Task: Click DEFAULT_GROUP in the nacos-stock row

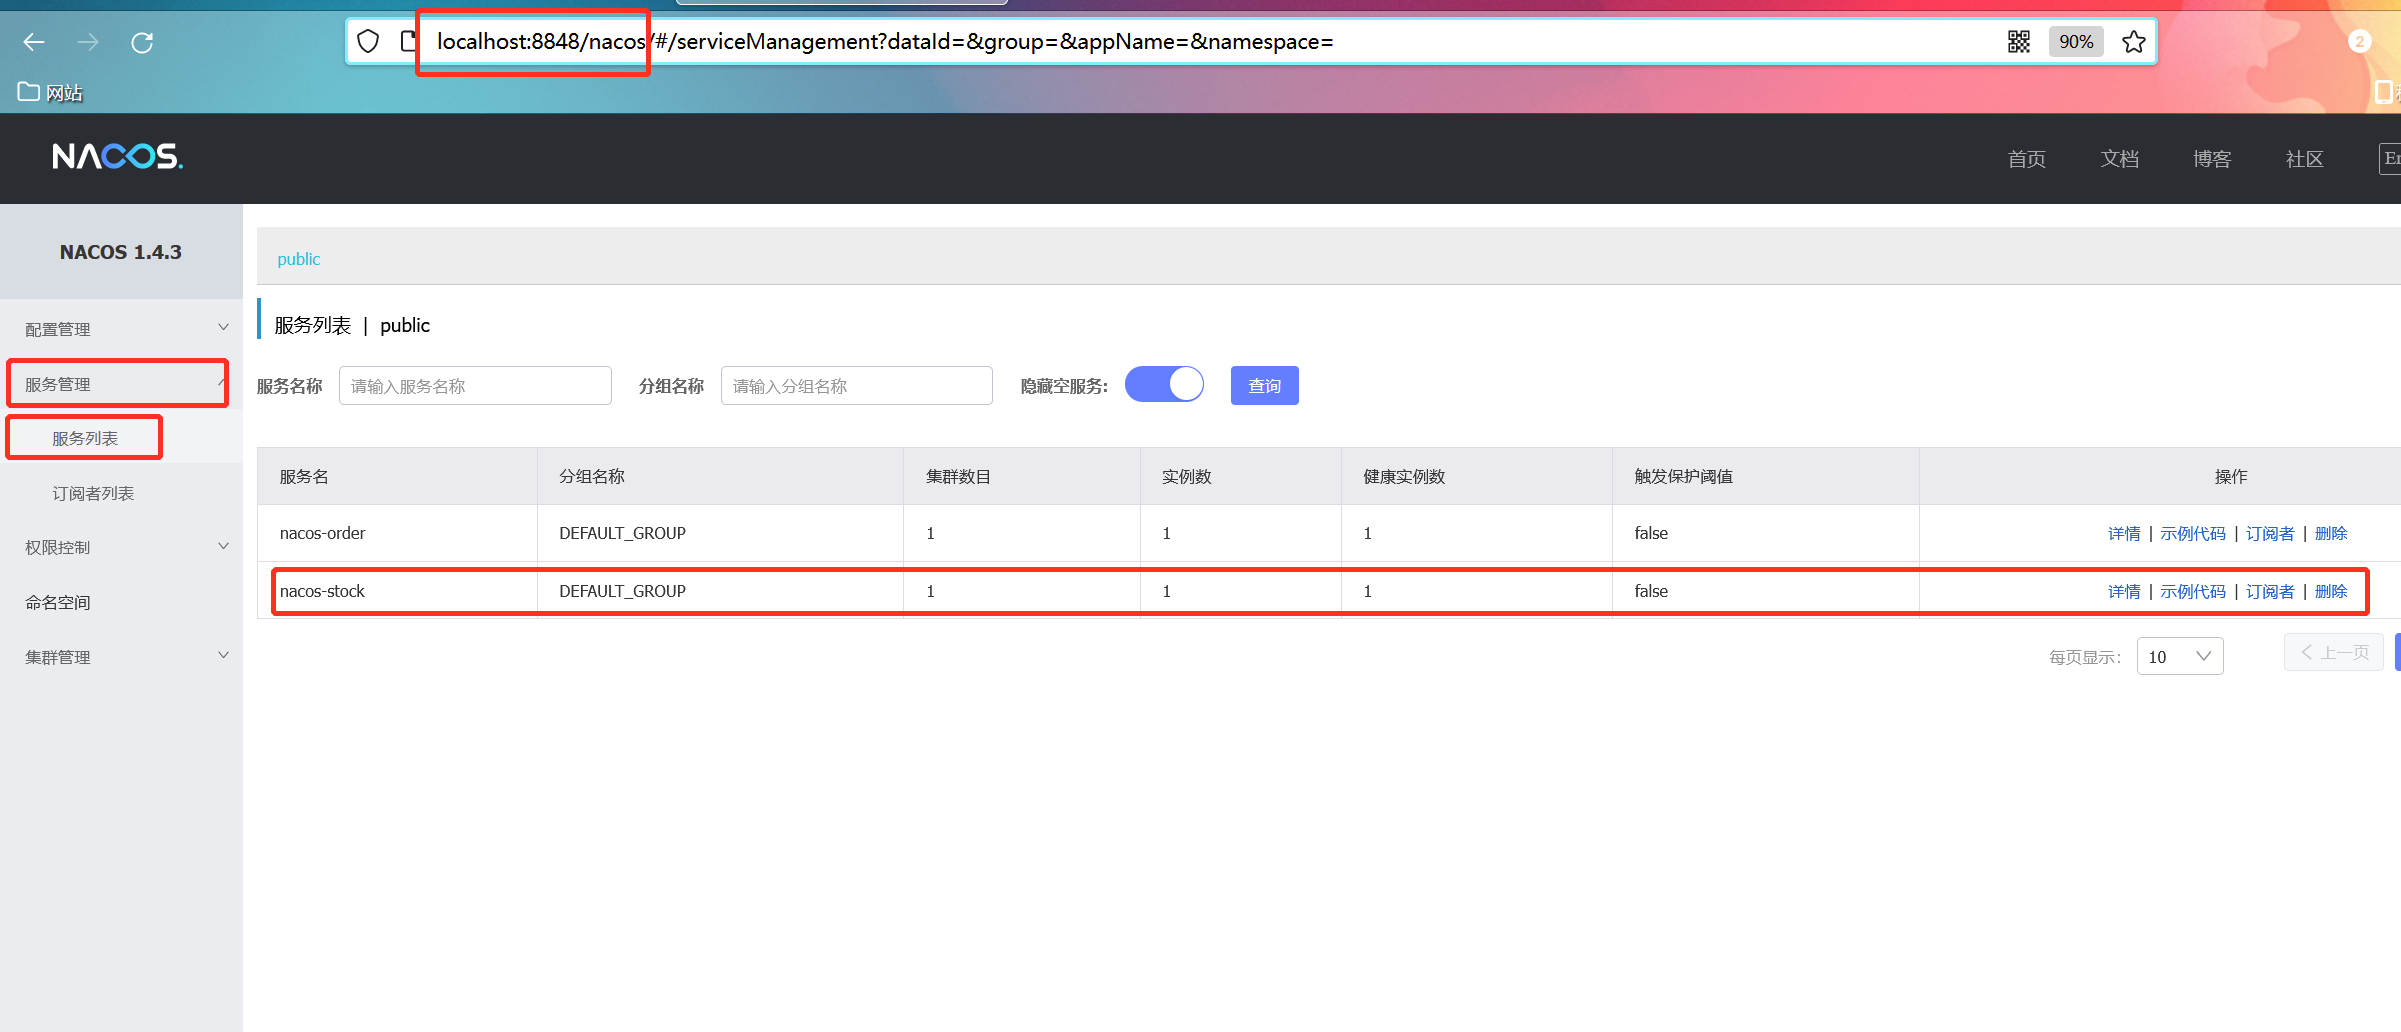Action: (622, 591)
